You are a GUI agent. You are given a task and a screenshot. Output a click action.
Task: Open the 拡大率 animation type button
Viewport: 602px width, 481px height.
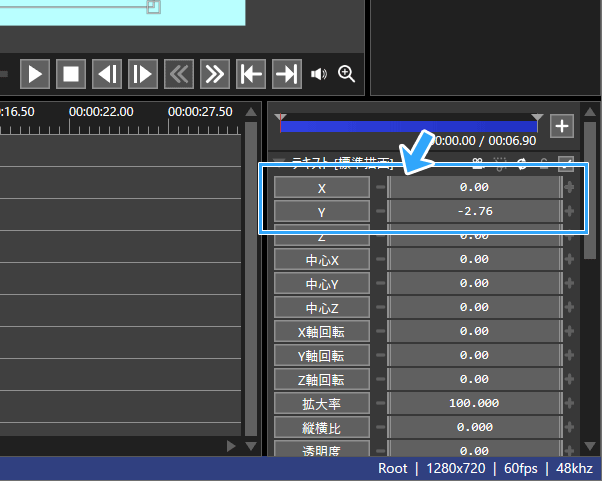pyautogui.click(x=322, y=403)
